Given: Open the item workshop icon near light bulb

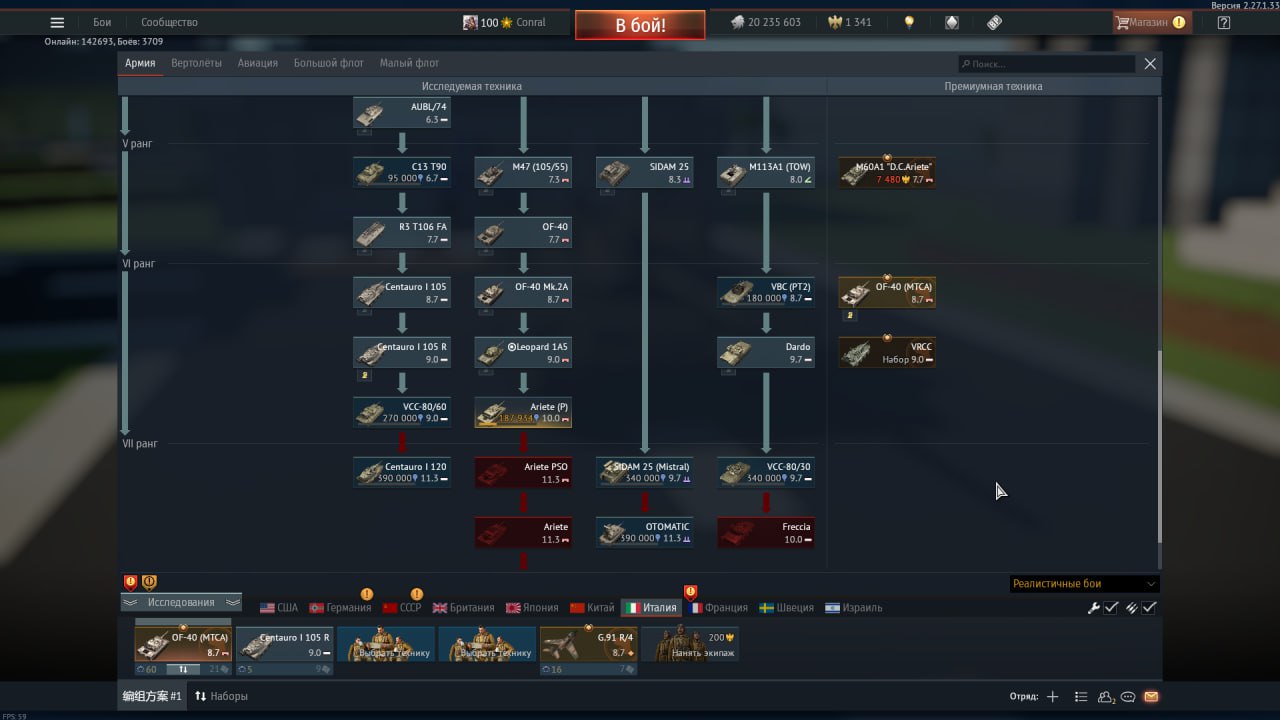Looking at the screenshot, I should 952,22.
